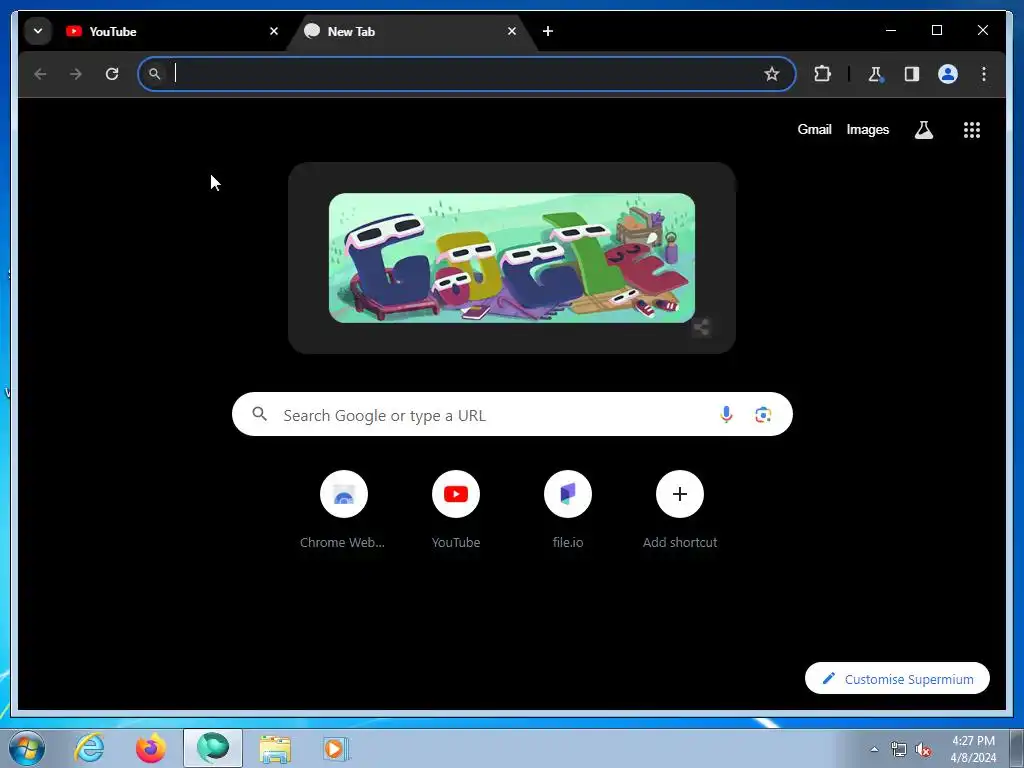
Task: Open Windows Media Player from taskbar
Action: tap(337, 748)
